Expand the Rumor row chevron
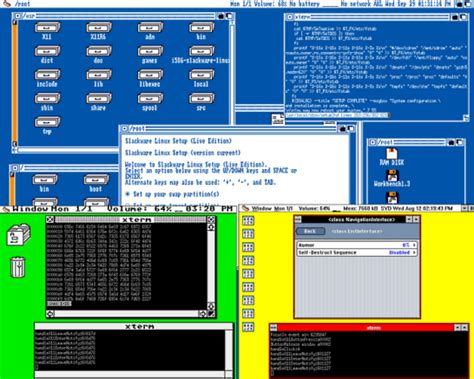Viewport: 474px width, 379px height. coord(414,245)
